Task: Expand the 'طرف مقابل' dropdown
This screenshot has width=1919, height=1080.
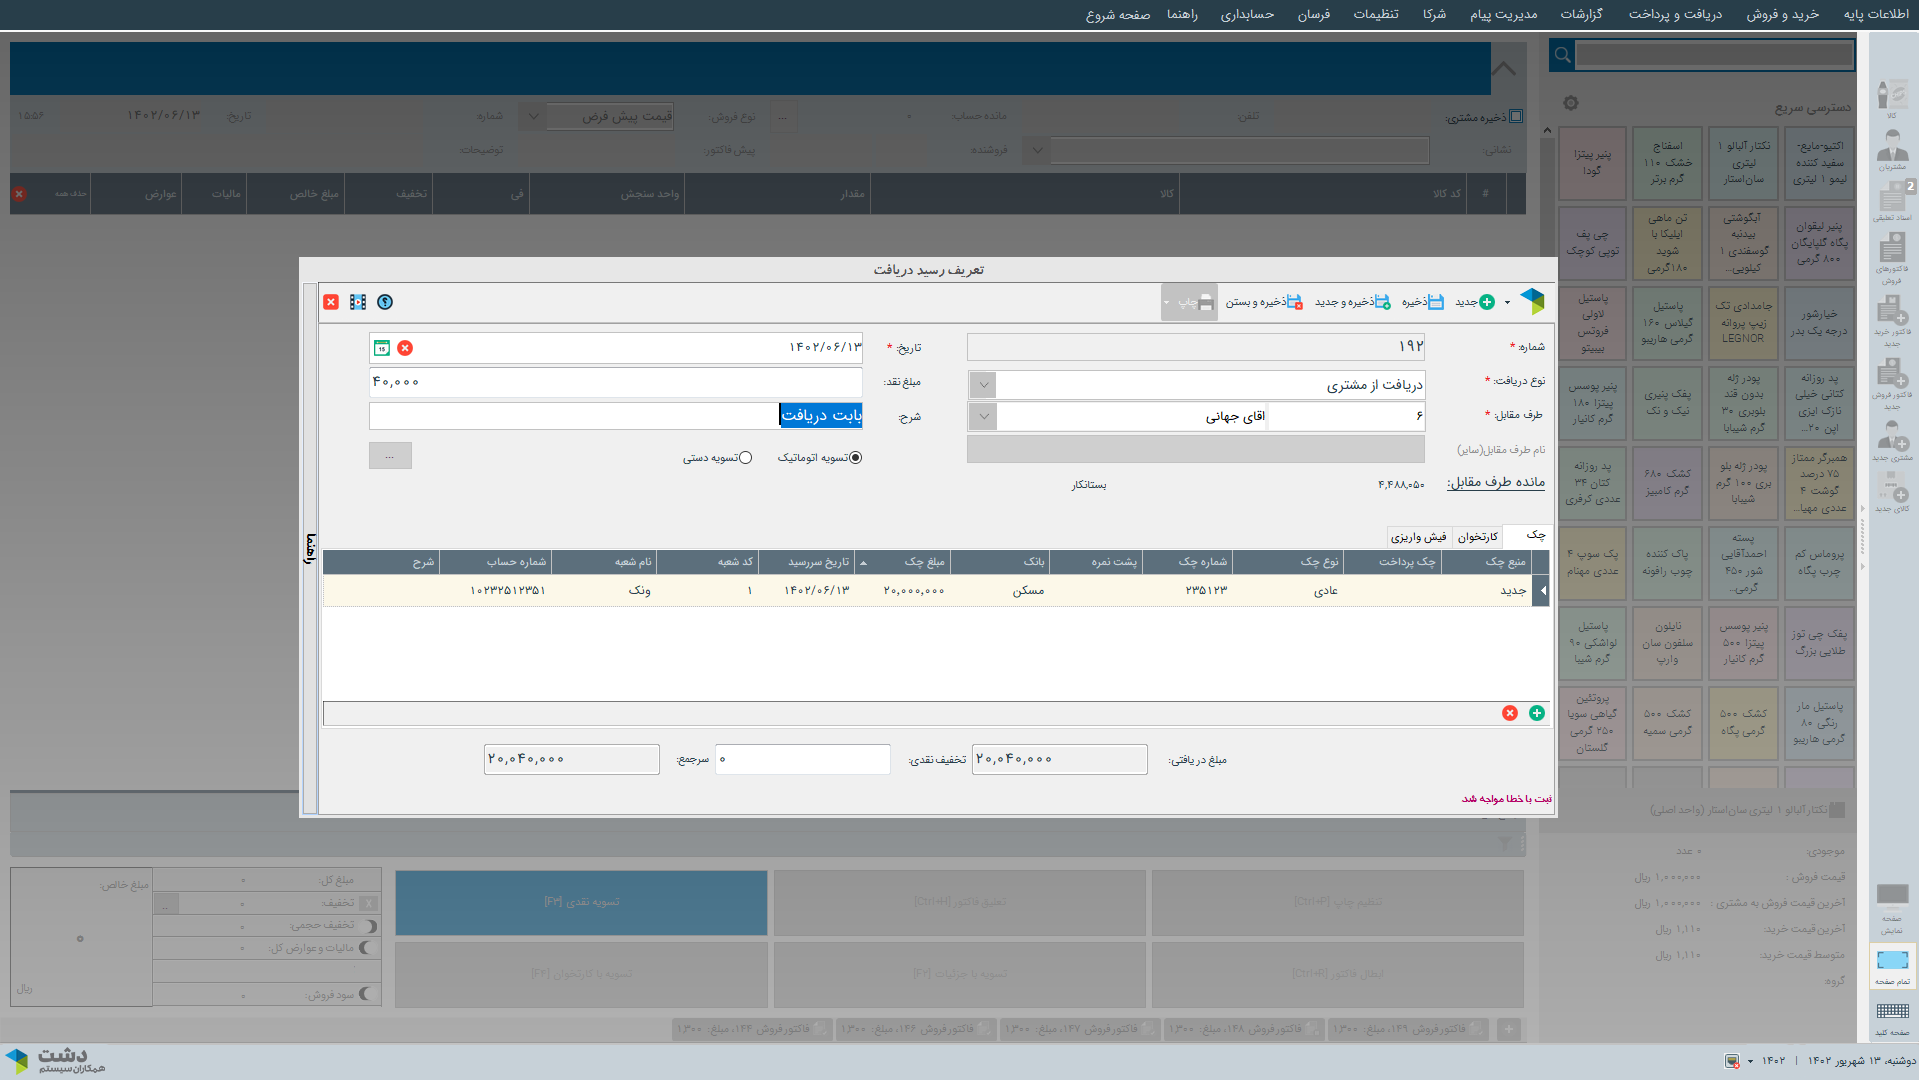Action: click(983, 416)
